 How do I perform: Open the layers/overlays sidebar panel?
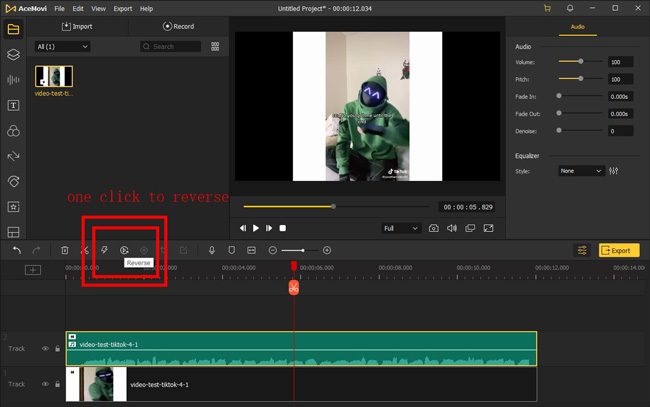(13, 54)
